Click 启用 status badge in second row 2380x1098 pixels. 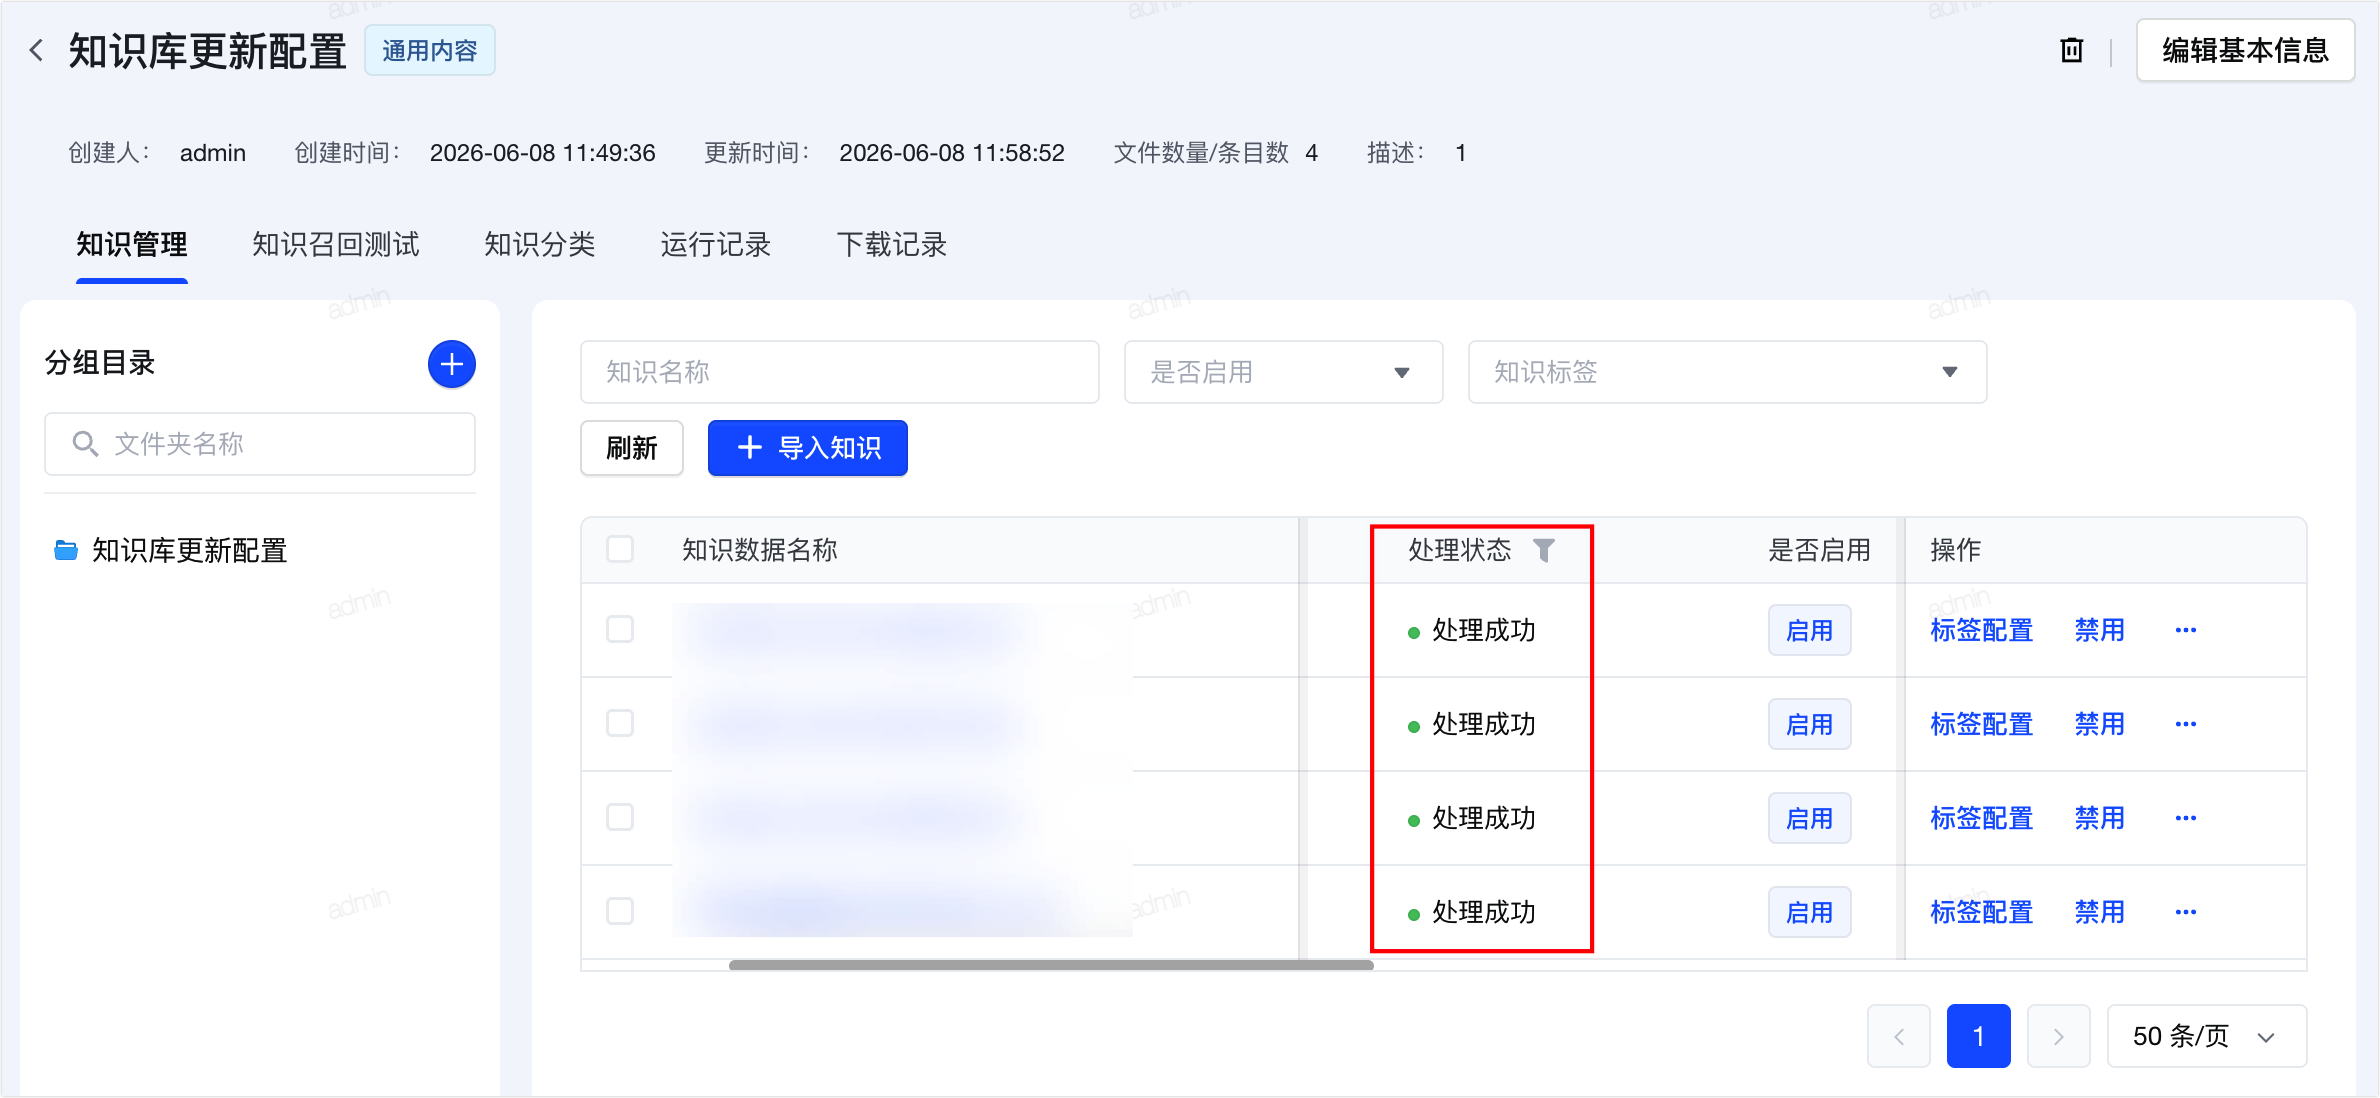coord(1810,724)
